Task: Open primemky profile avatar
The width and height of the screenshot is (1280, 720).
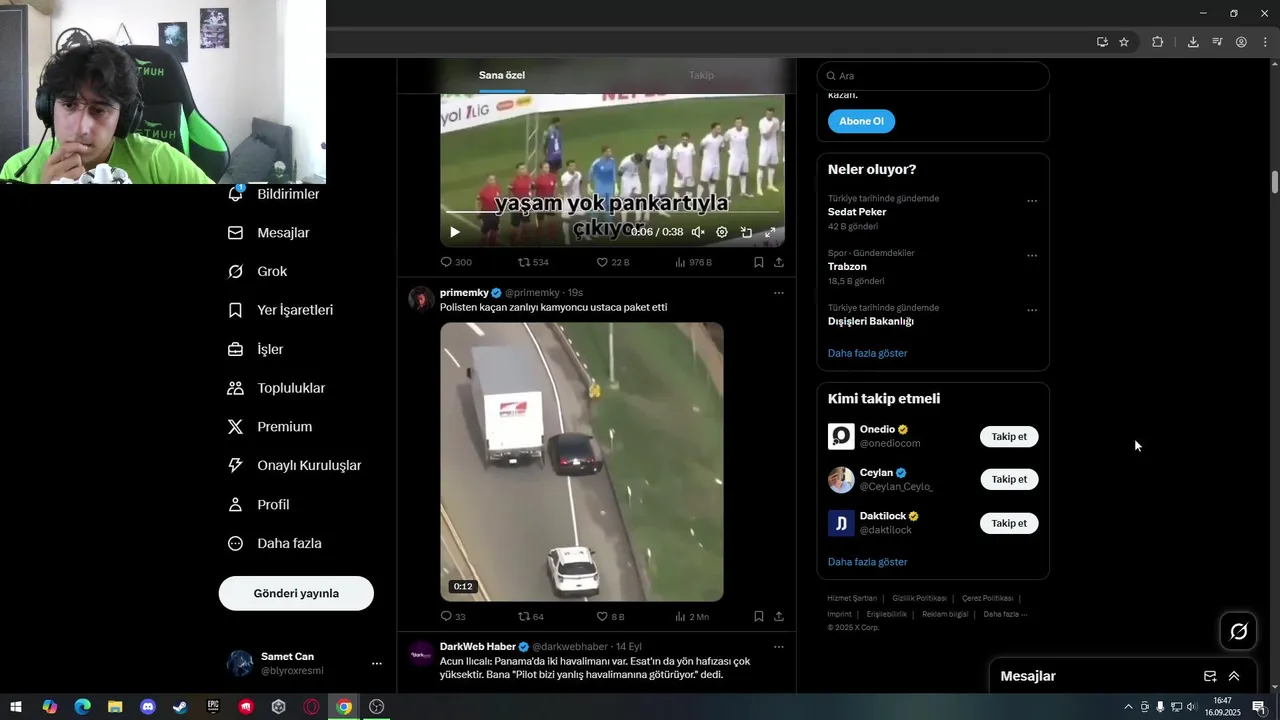Action: (422, 299)
